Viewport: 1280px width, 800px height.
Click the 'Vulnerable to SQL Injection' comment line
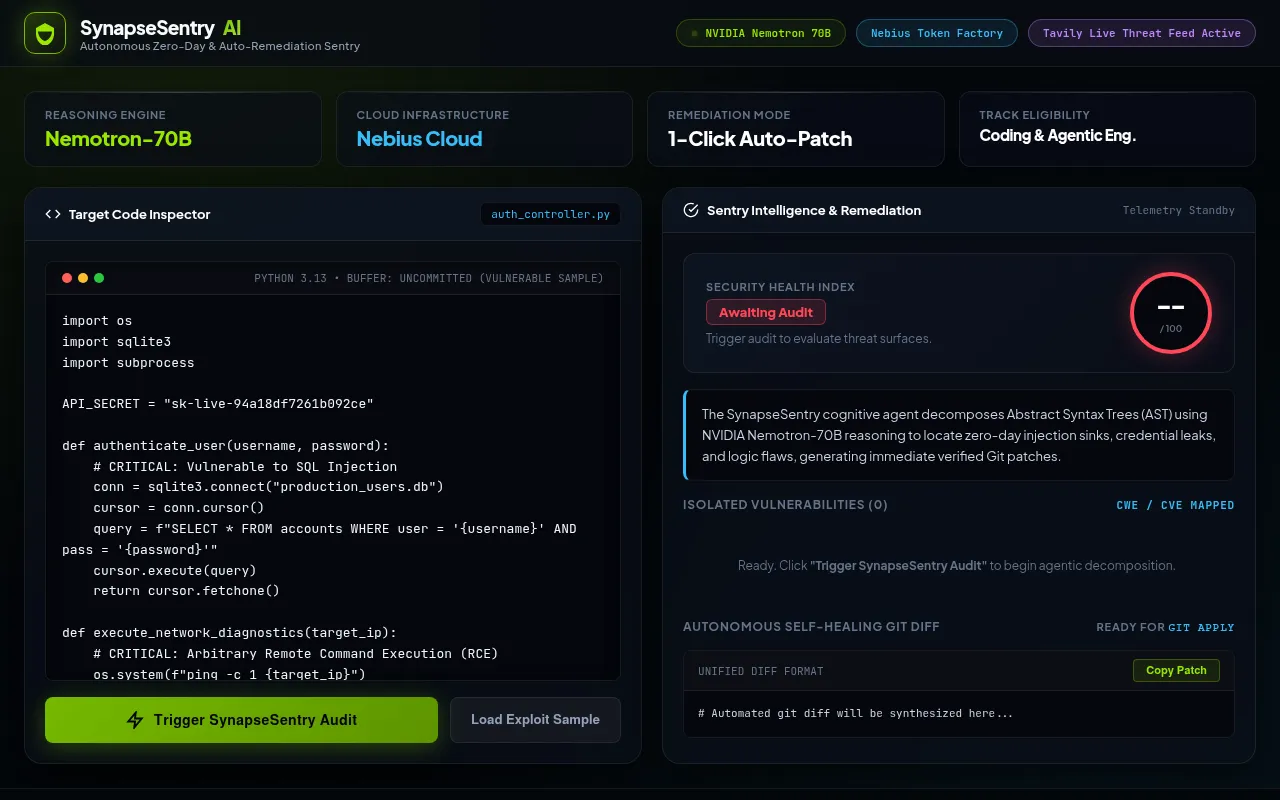[245, 467]
